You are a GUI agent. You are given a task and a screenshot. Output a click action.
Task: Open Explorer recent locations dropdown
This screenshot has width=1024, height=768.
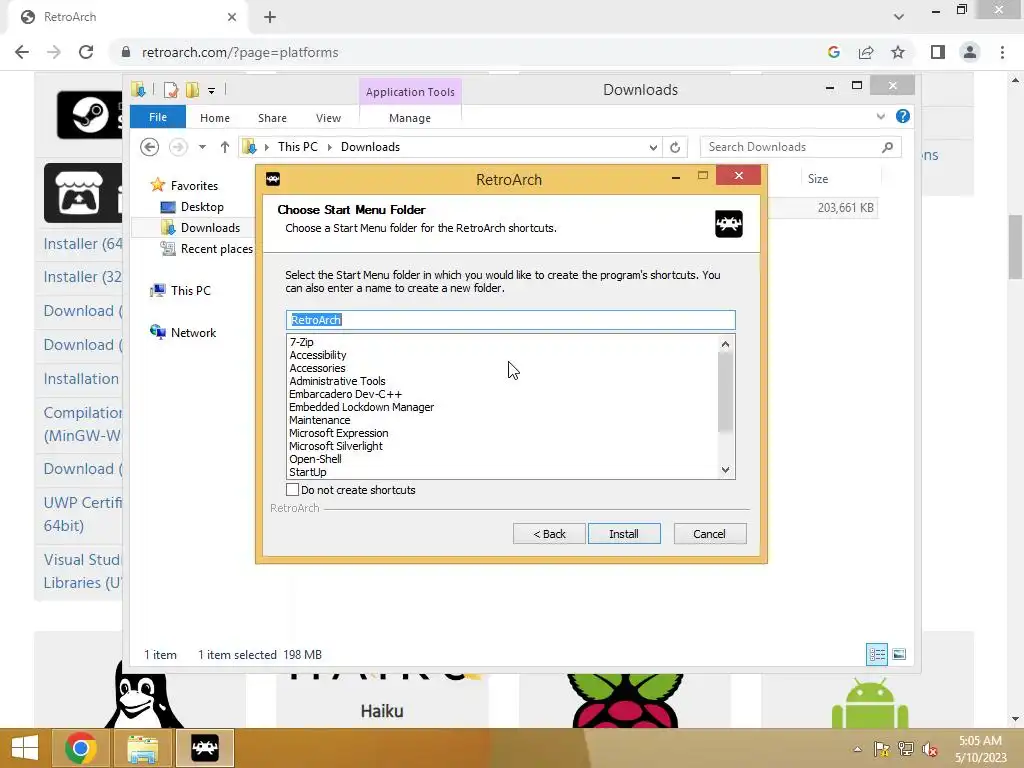202,147
